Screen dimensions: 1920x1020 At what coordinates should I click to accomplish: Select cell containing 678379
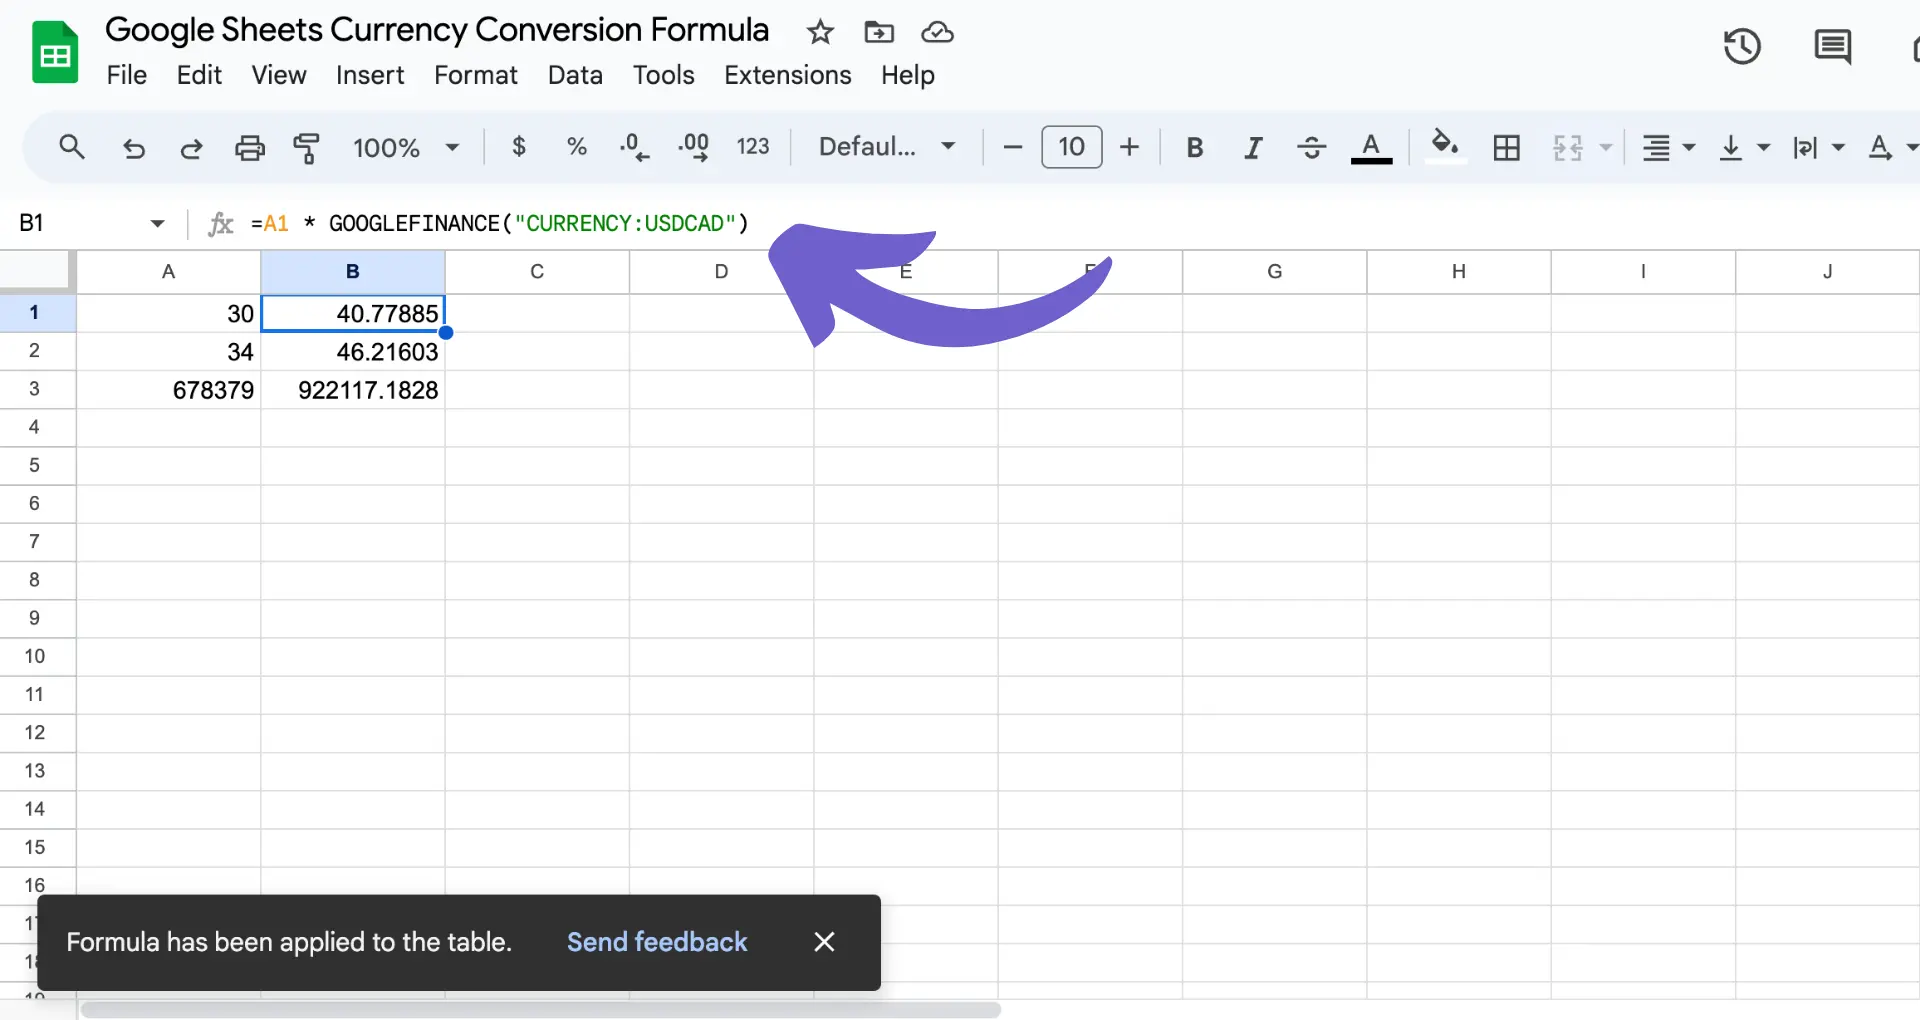(x=168, y=390)
